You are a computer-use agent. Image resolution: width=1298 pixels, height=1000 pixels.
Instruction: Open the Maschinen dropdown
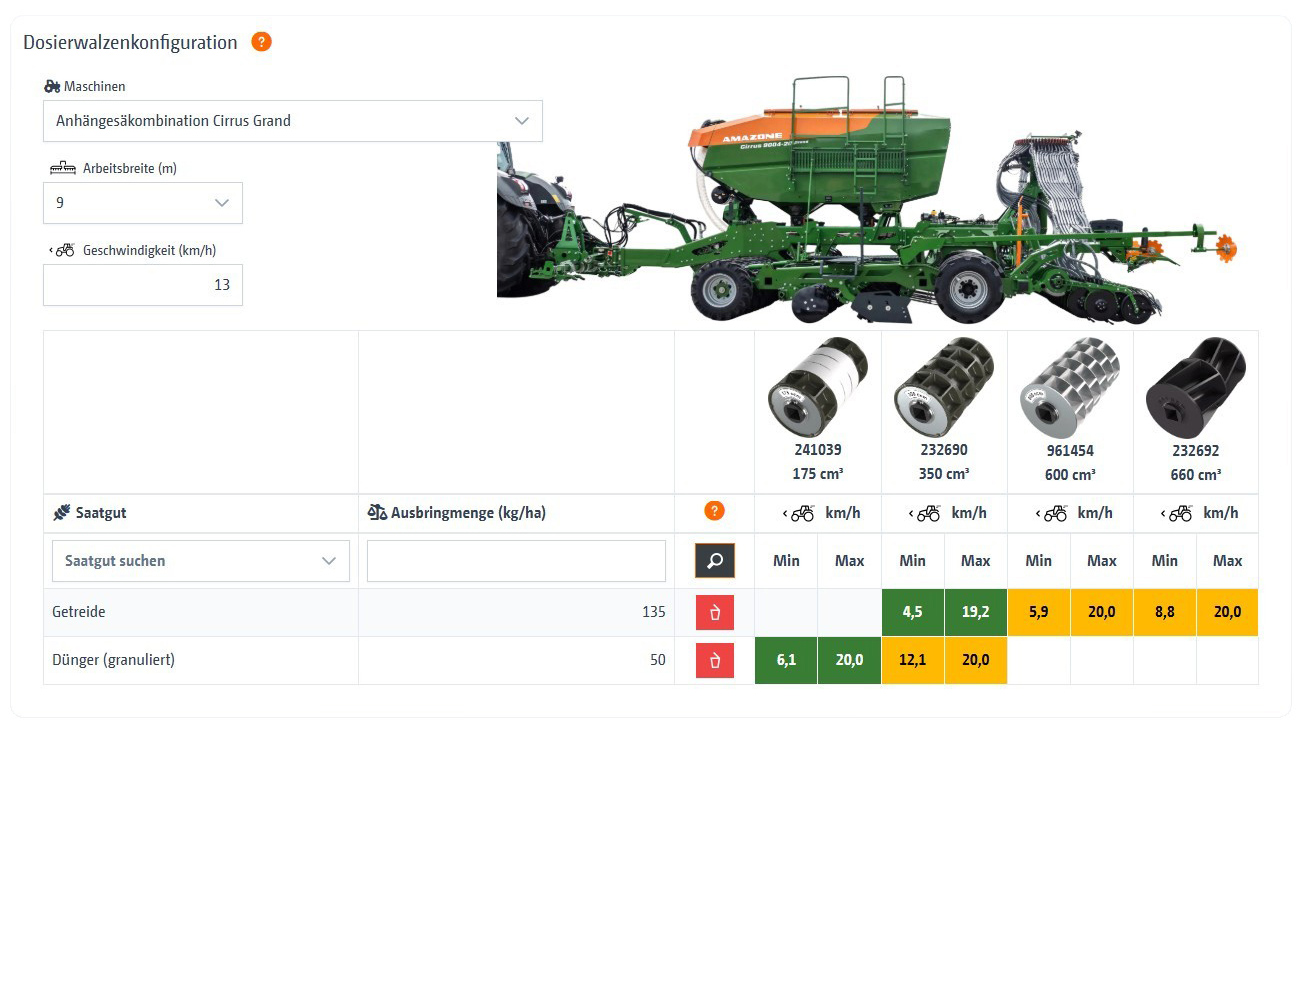pyautogui.click(x=293, y=121)
